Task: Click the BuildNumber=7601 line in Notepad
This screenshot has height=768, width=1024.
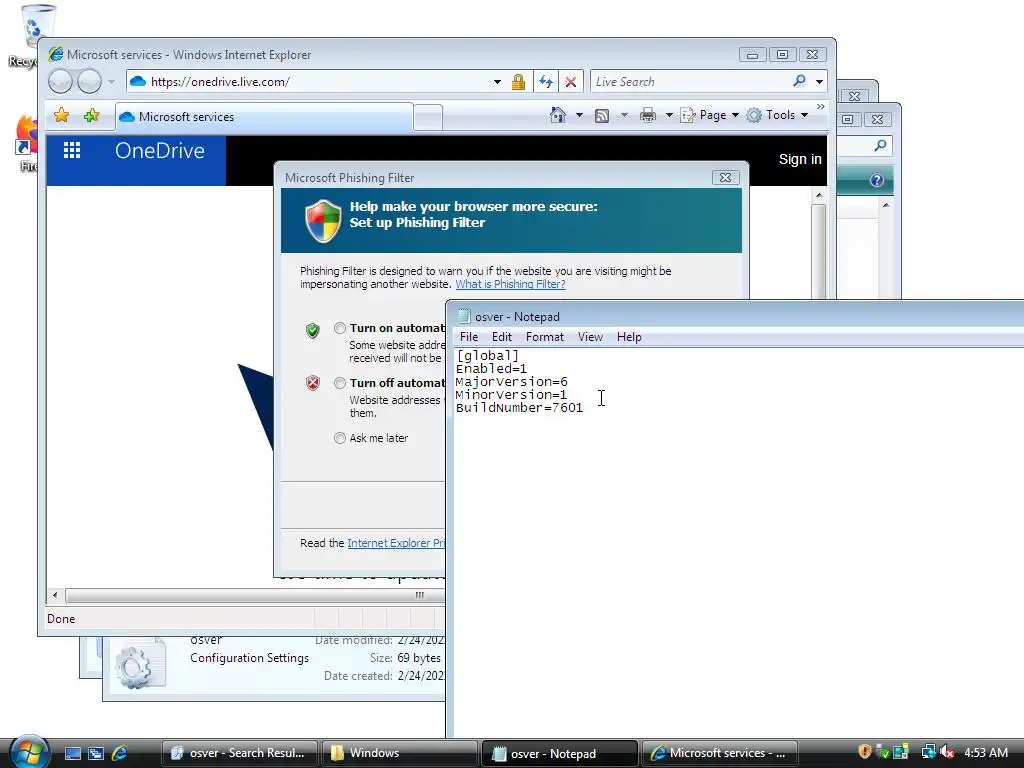Action: tap(519, 408)
